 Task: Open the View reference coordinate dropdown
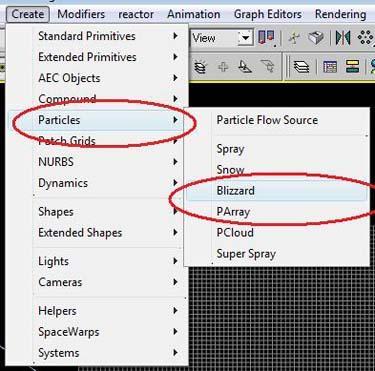click(x=245, y=38)
